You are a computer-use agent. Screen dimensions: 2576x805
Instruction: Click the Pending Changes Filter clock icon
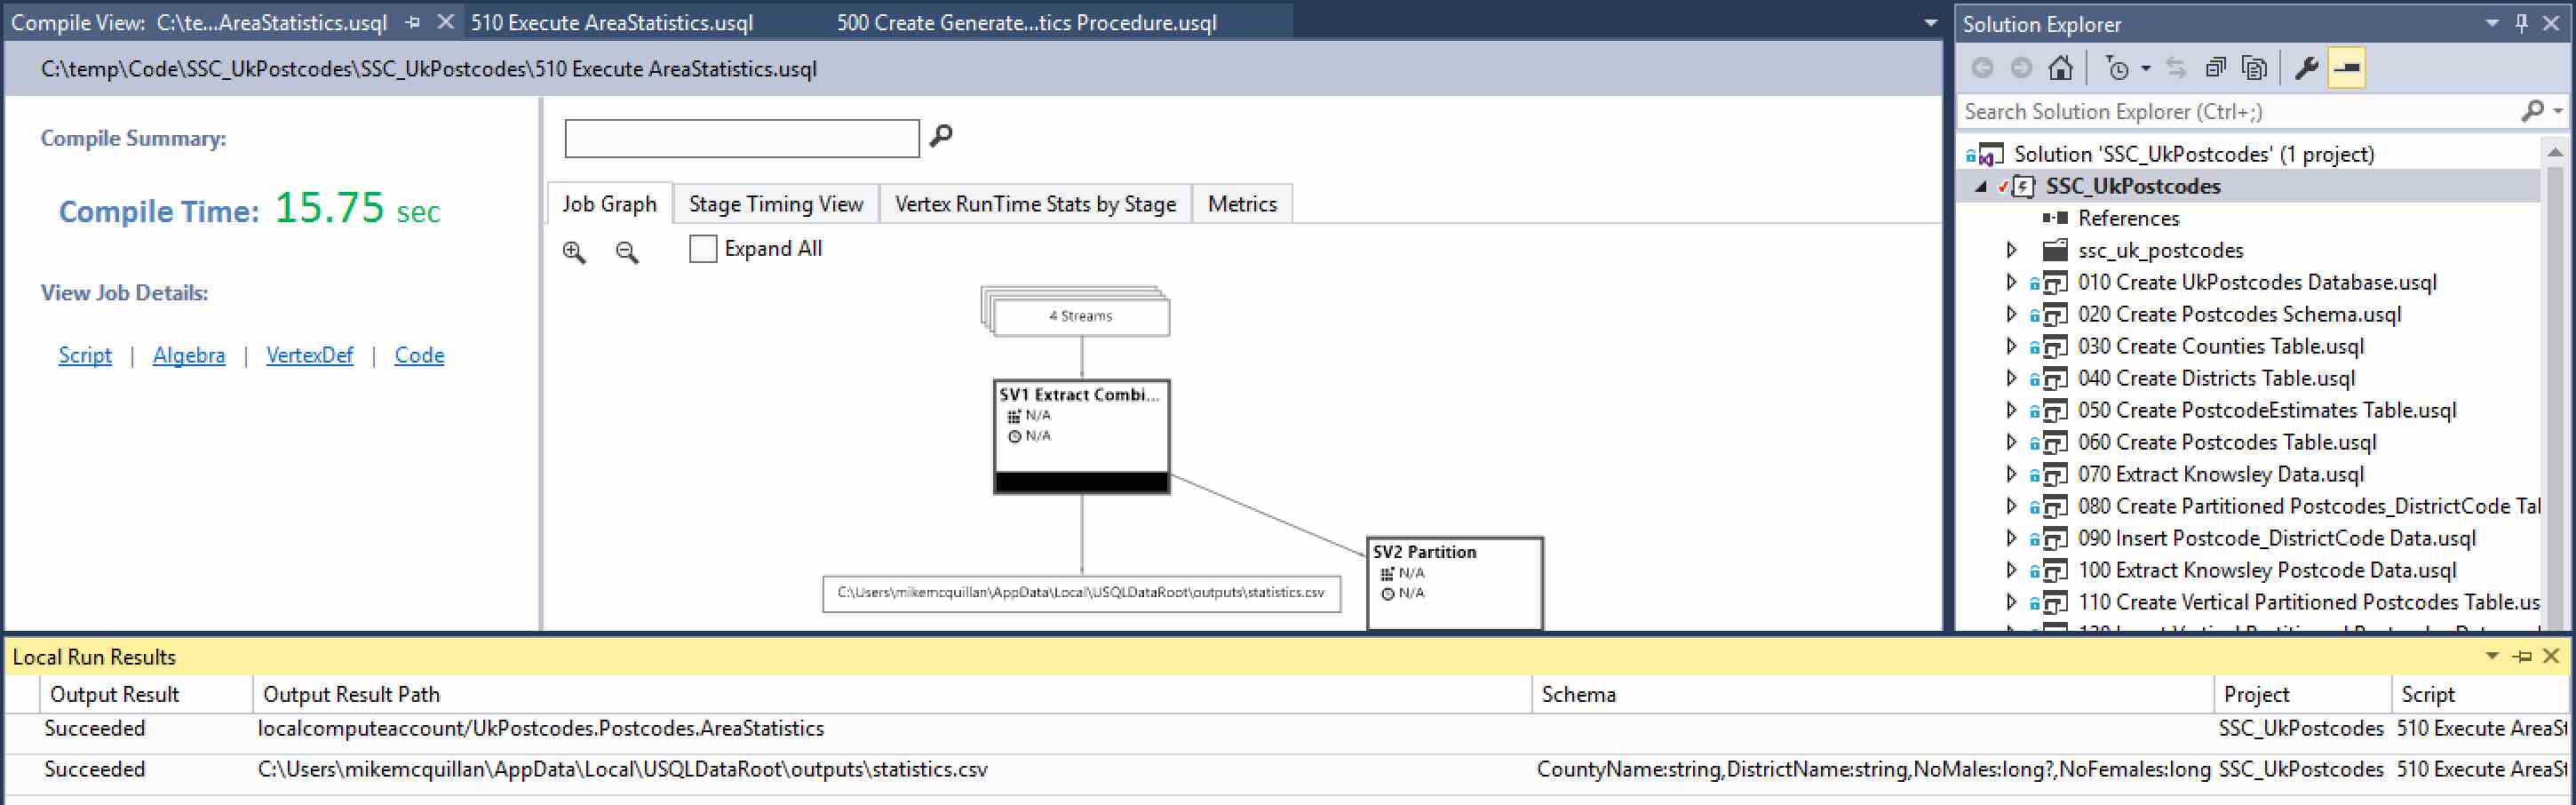(2117, 68)
